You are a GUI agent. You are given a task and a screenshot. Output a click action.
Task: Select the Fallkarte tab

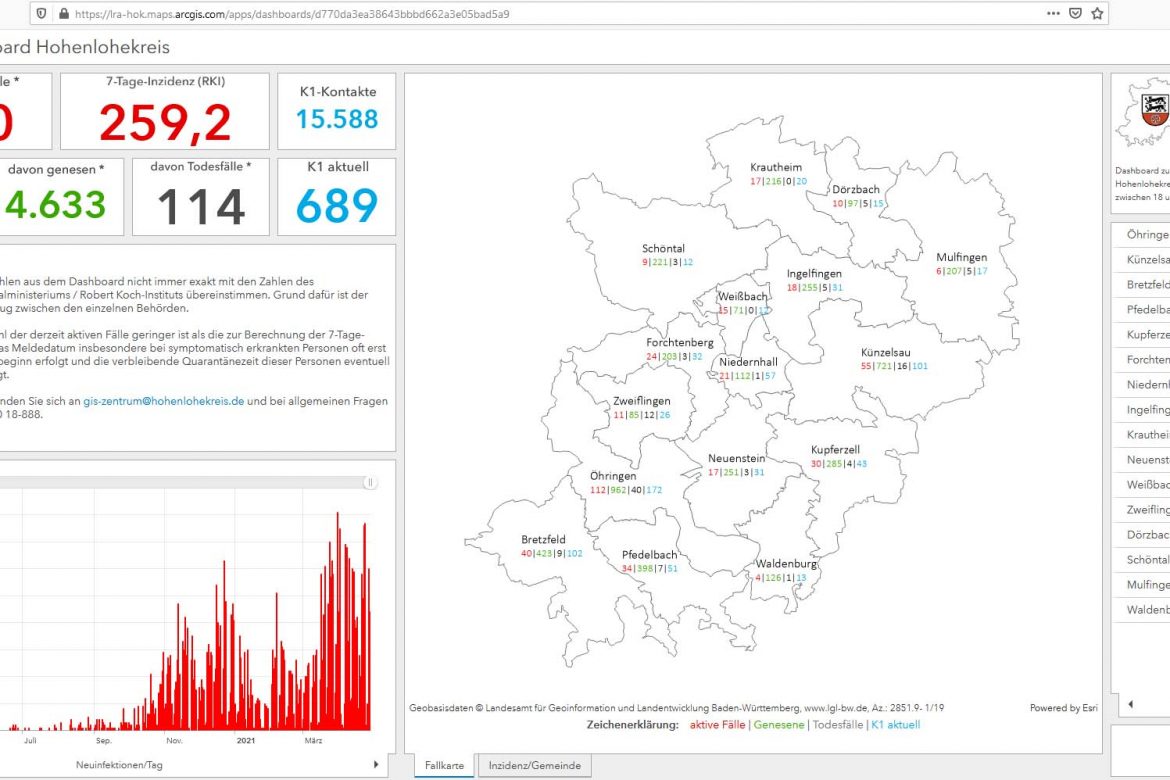pos(444,766)
